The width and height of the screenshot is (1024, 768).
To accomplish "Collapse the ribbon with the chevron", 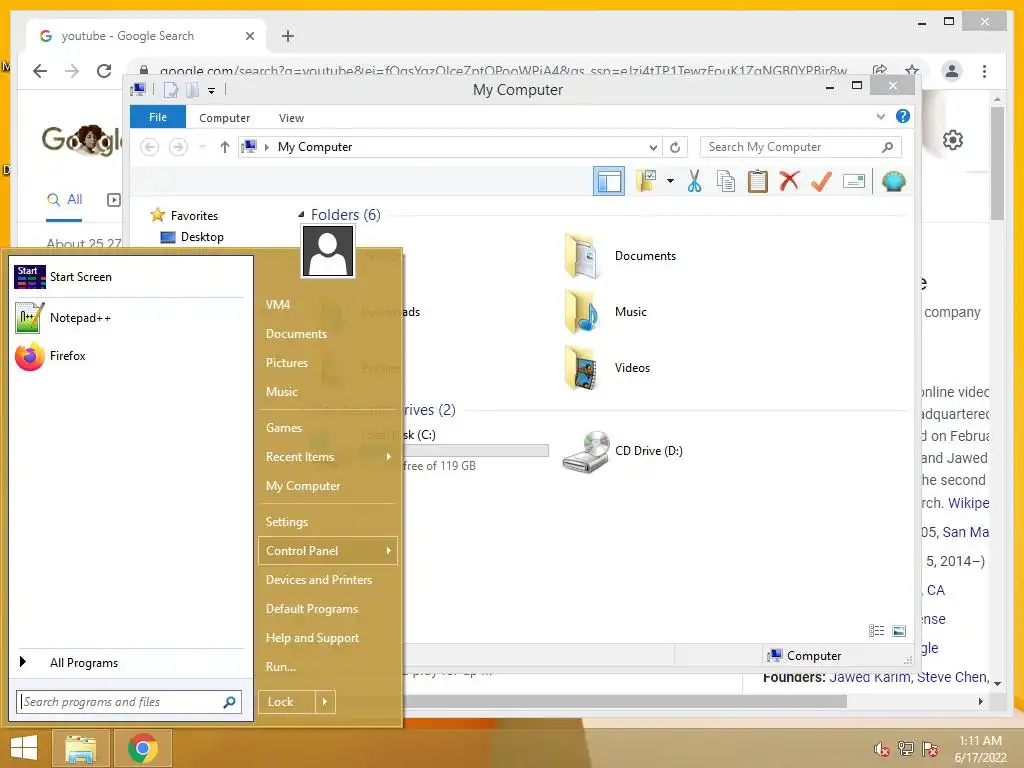I will [880, 117].
